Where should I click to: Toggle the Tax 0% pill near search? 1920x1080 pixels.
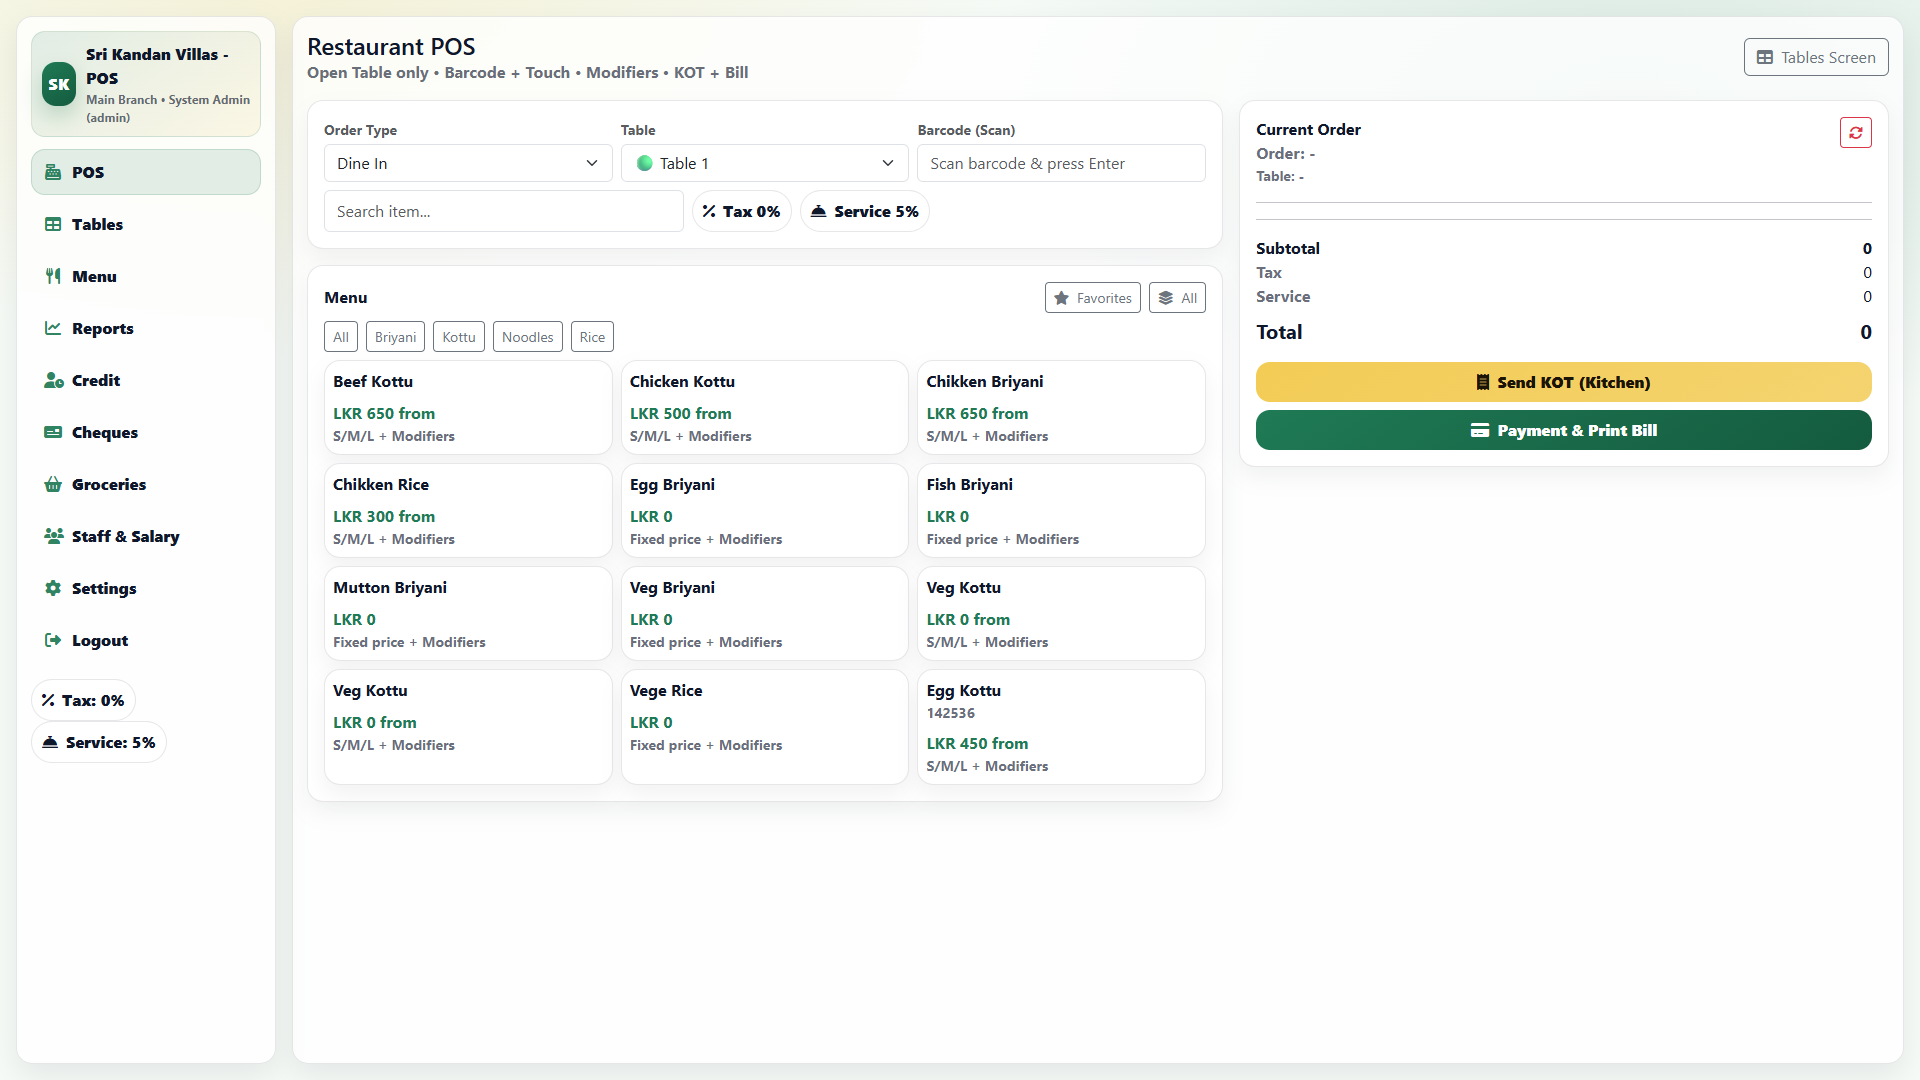coord(741,211)
